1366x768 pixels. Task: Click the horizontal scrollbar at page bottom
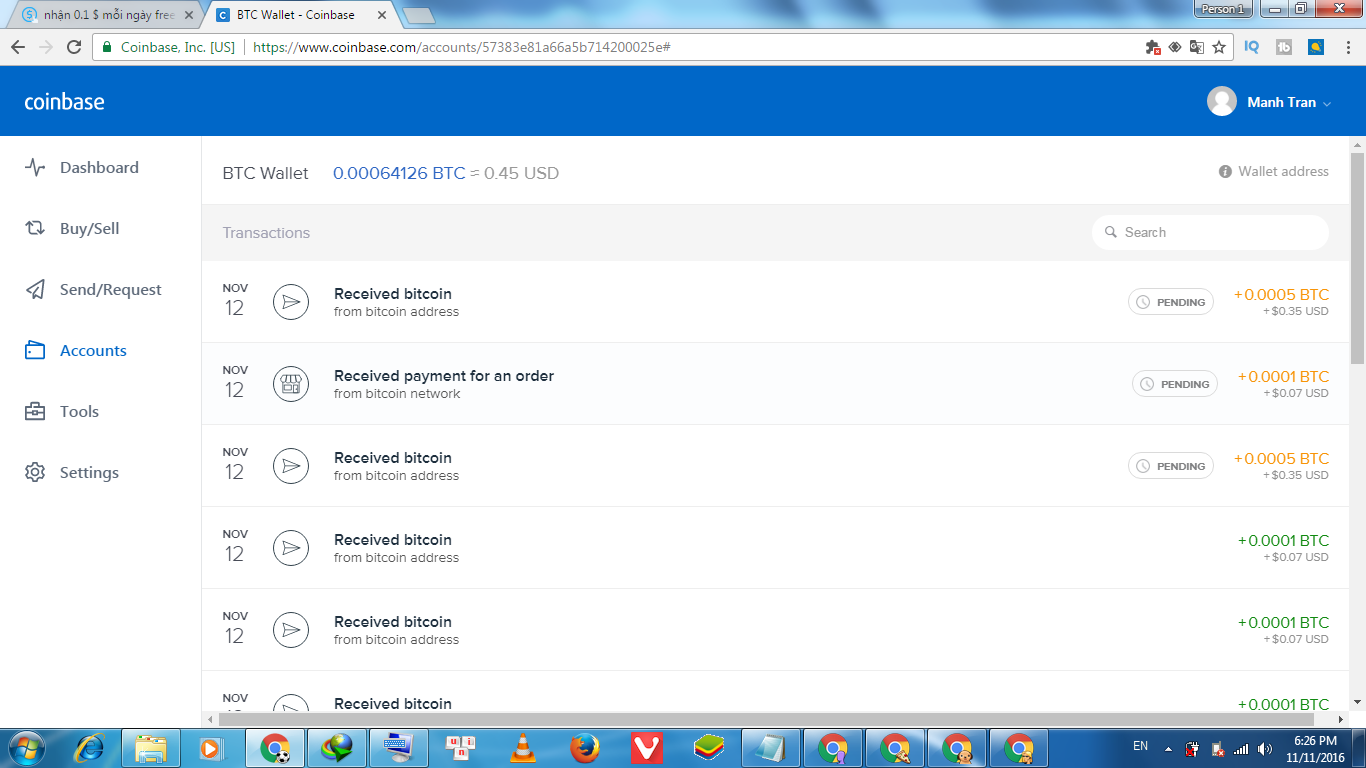[767, 719]
